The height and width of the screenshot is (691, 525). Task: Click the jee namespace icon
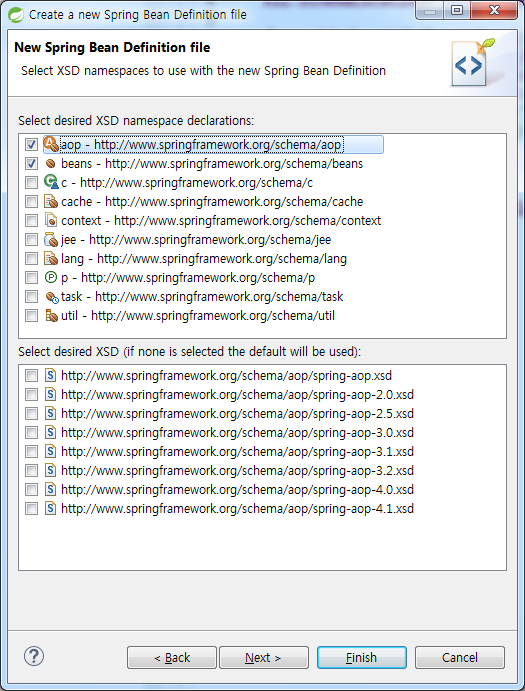(x=51, y=239)
